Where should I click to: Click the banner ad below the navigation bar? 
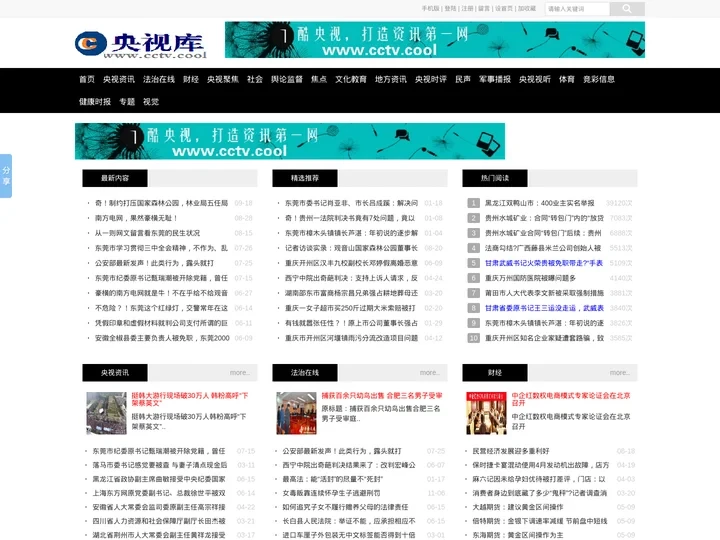tap(290, 141)
